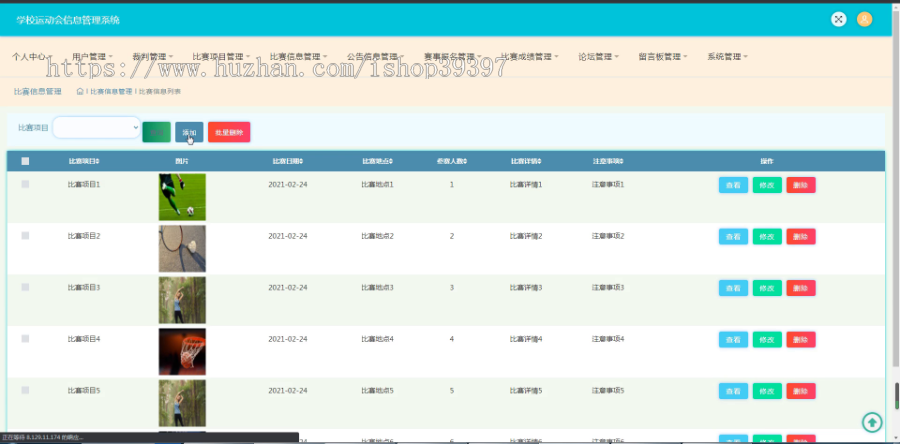900x444 pixels.
Task: Expand the 赛事报名管理 menu
Action: (453, 57)
